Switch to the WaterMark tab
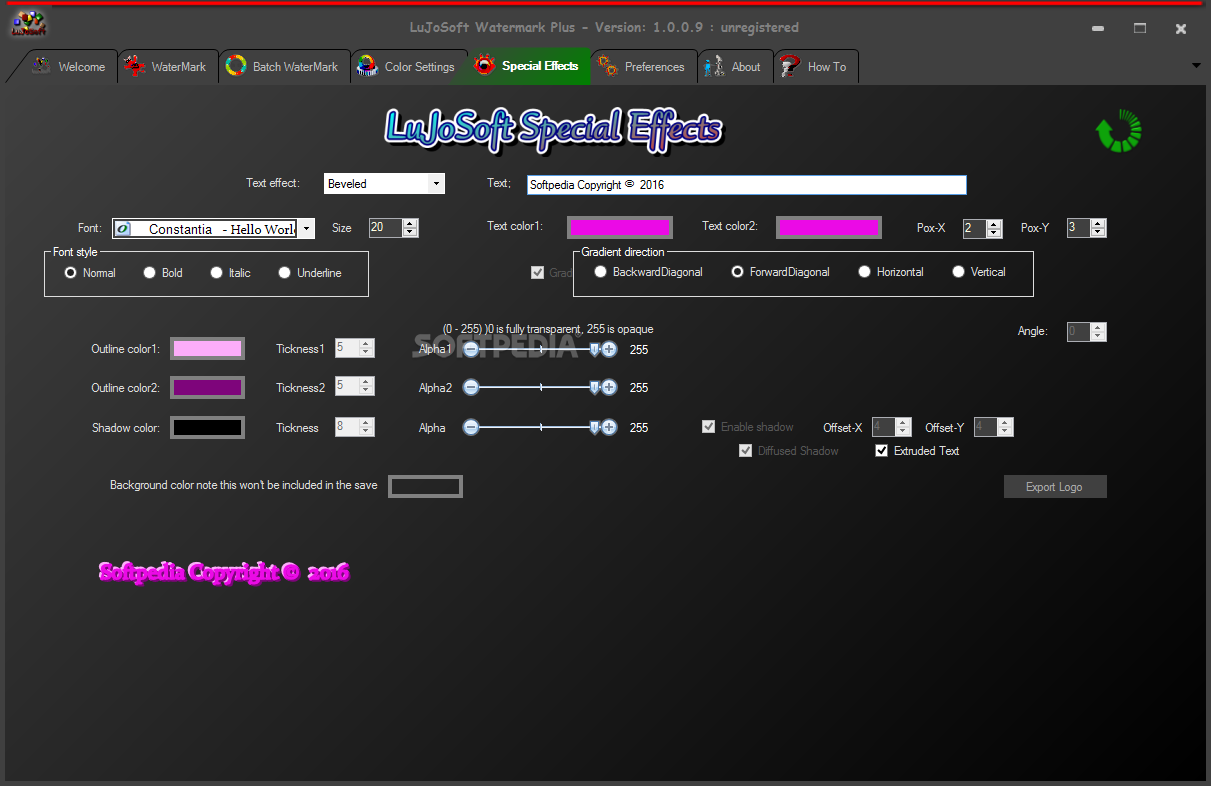1211x786 pixels. click(167, 67)
